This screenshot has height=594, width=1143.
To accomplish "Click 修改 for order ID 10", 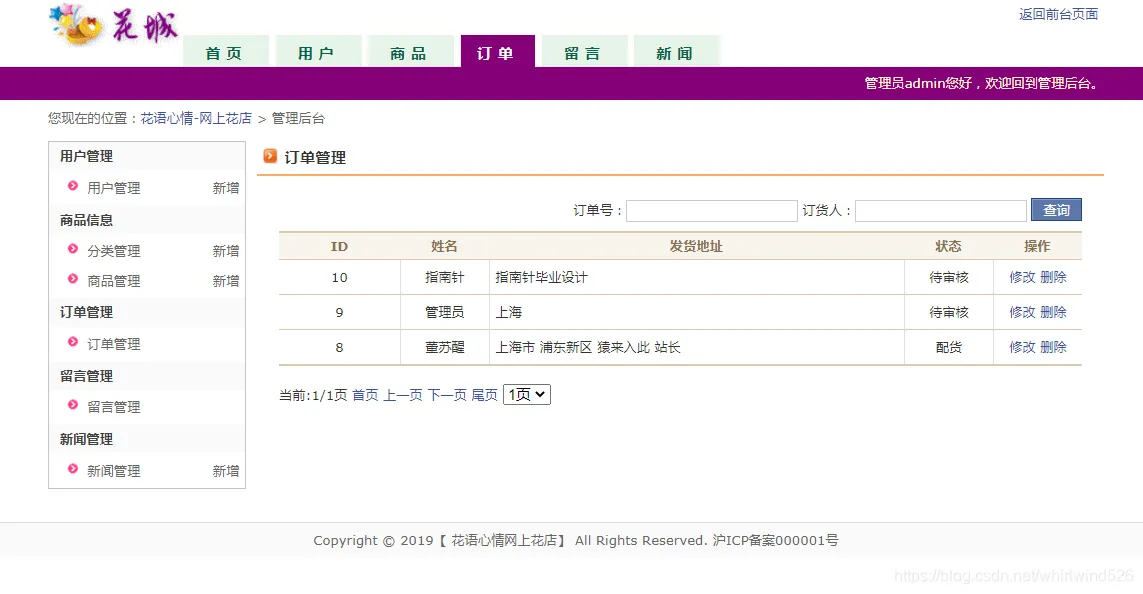I will click(x=1022, y=277).
